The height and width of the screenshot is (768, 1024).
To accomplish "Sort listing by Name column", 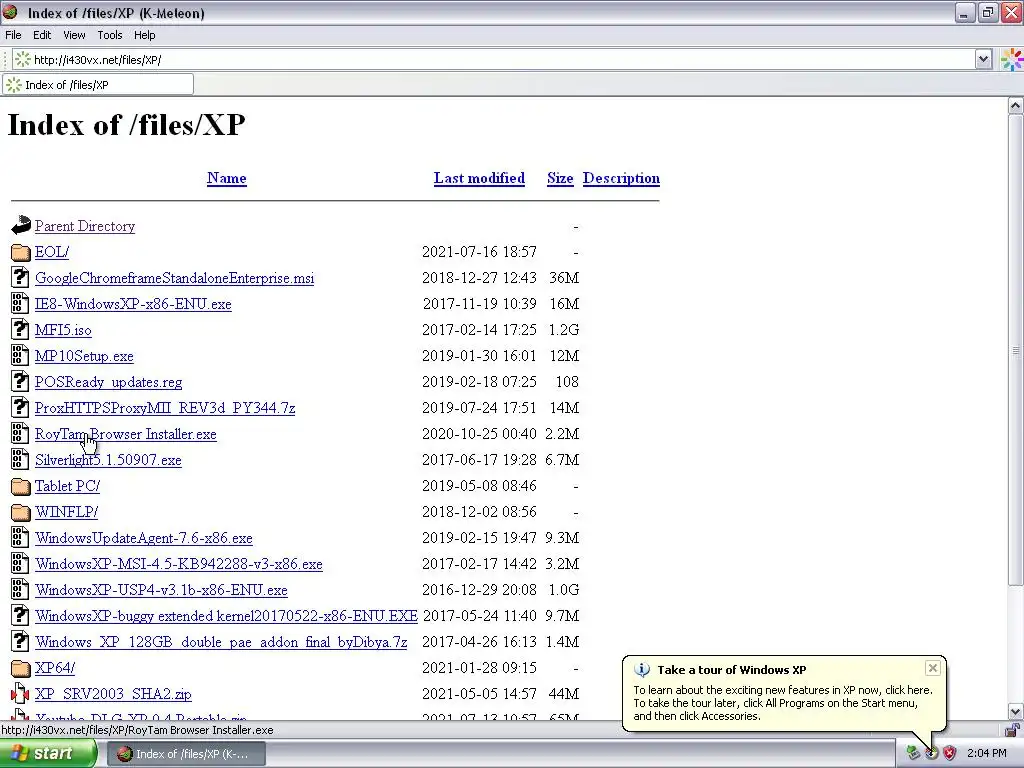I will pos(227,178).
